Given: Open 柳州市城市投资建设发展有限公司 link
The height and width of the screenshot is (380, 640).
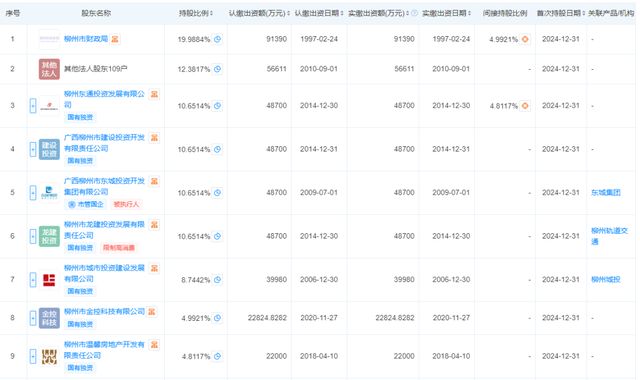Looking at the screenshot, I should click(x=104, y=273).
